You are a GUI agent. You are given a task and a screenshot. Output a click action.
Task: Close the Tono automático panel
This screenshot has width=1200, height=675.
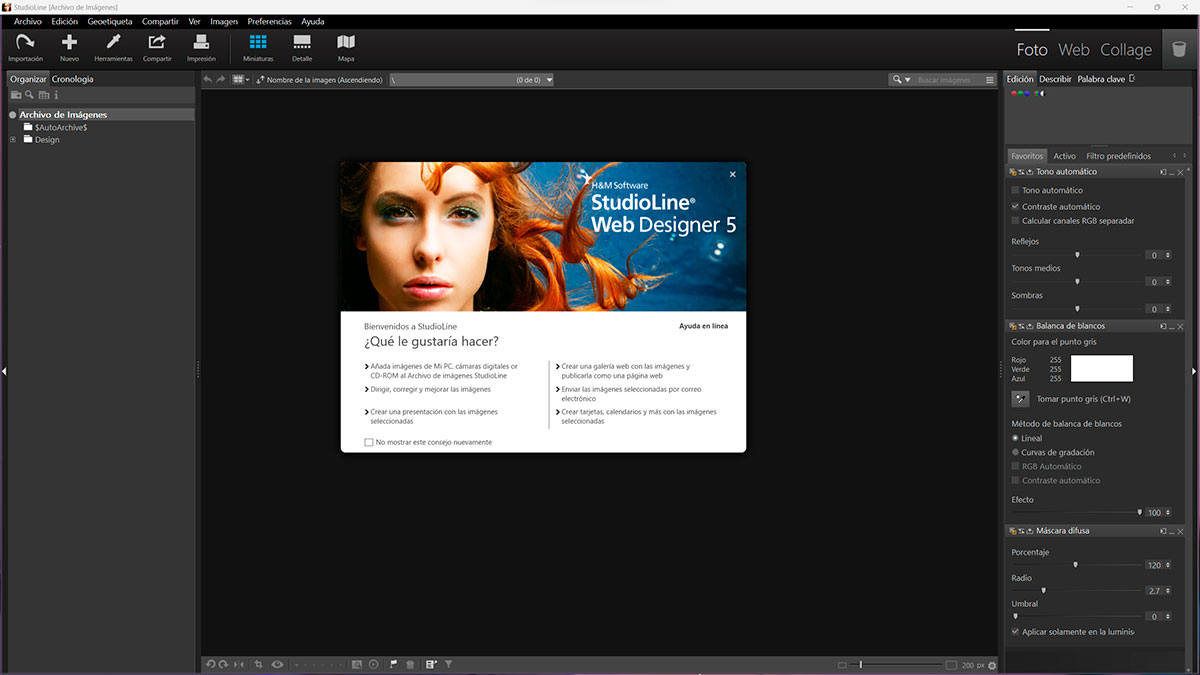coord(1181,172)
